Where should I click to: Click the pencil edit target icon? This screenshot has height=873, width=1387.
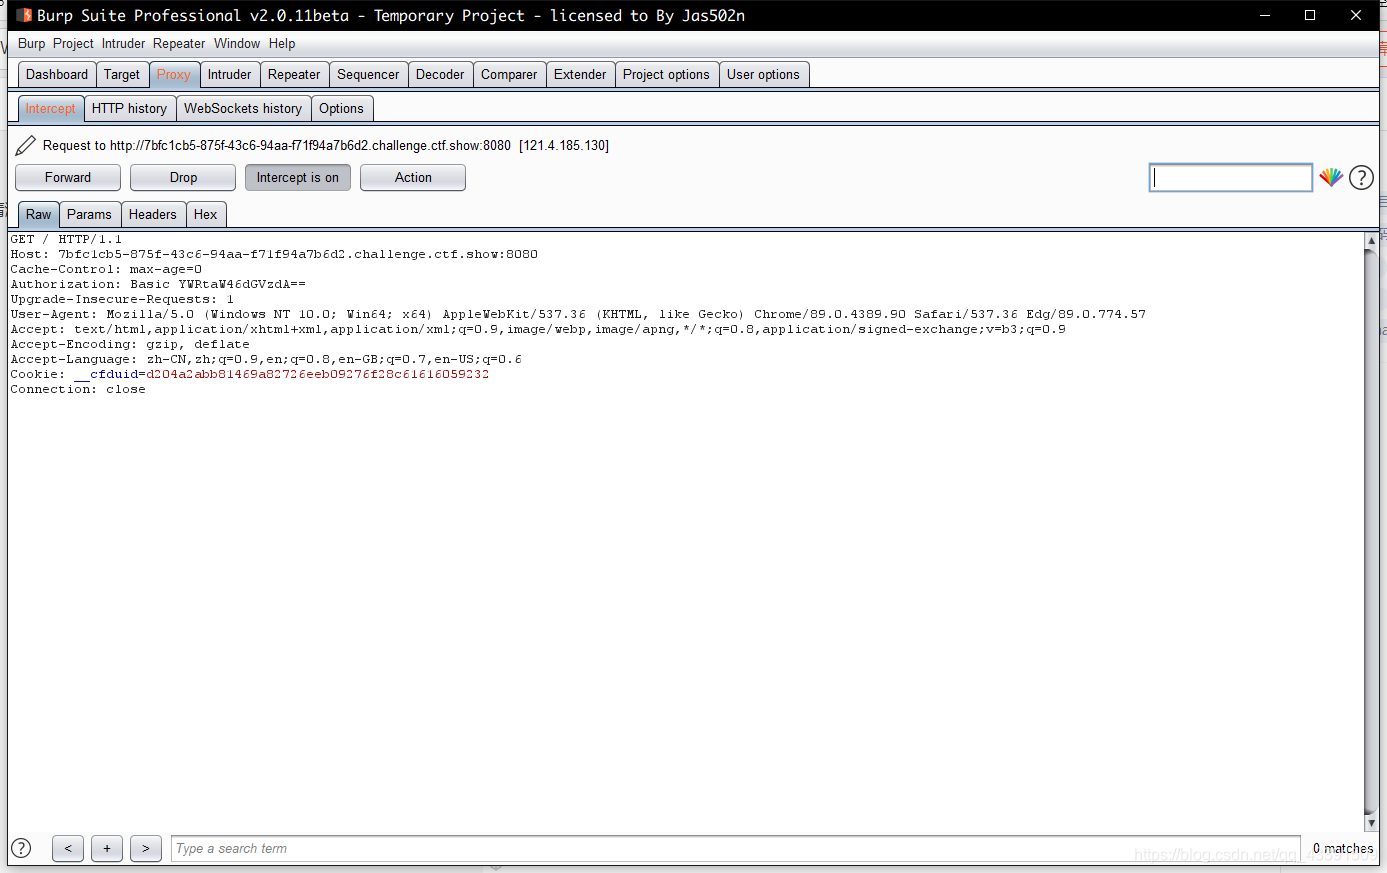tap(26, 146)
